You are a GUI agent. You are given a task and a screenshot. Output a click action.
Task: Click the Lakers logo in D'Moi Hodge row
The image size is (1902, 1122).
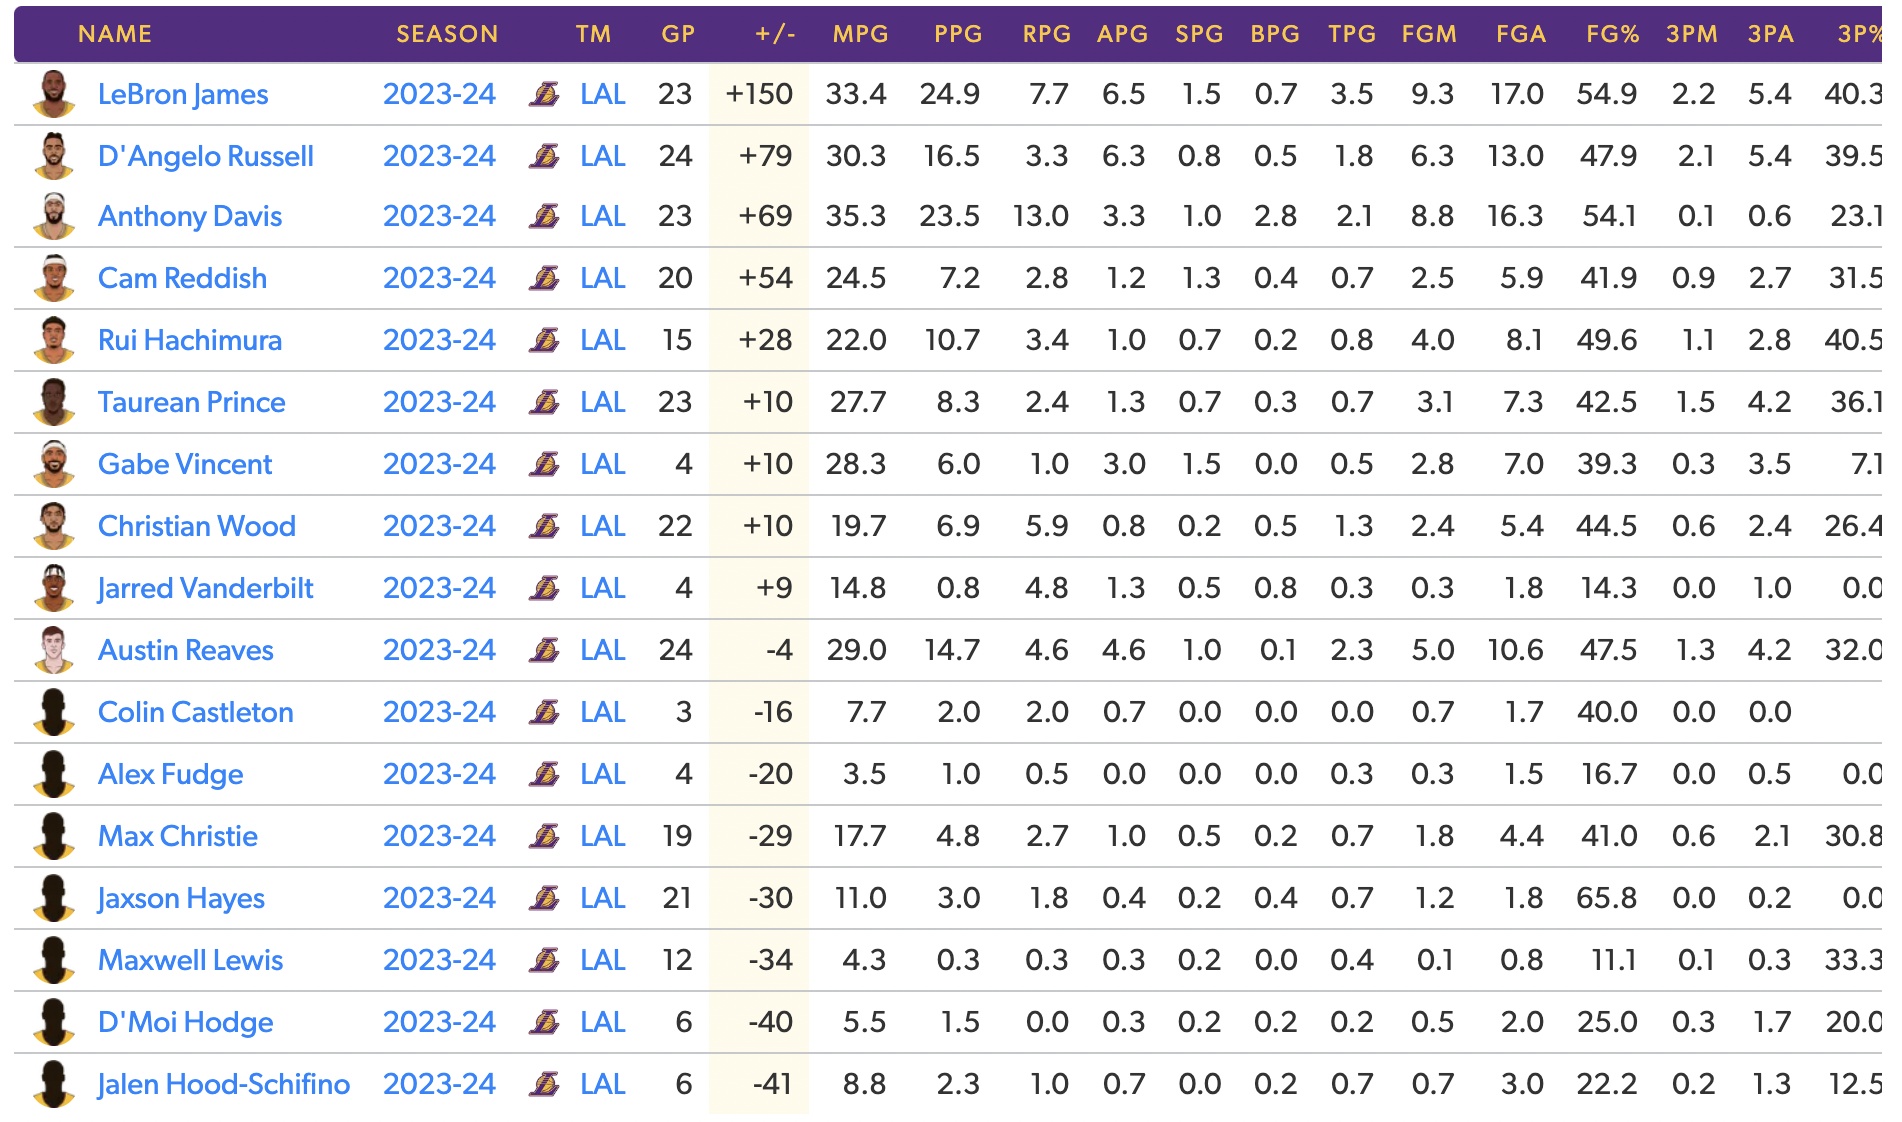point(544,1022)
